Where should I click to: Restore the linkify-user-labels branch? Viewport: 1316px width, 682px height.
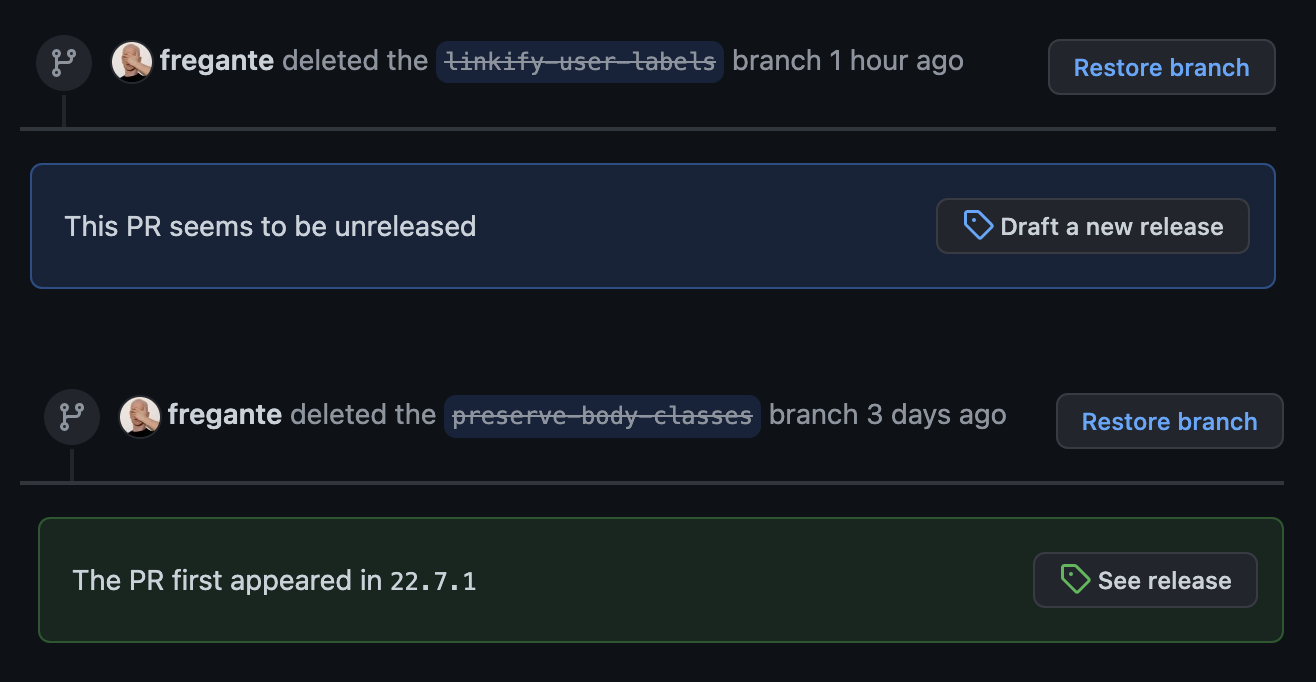1161,67
